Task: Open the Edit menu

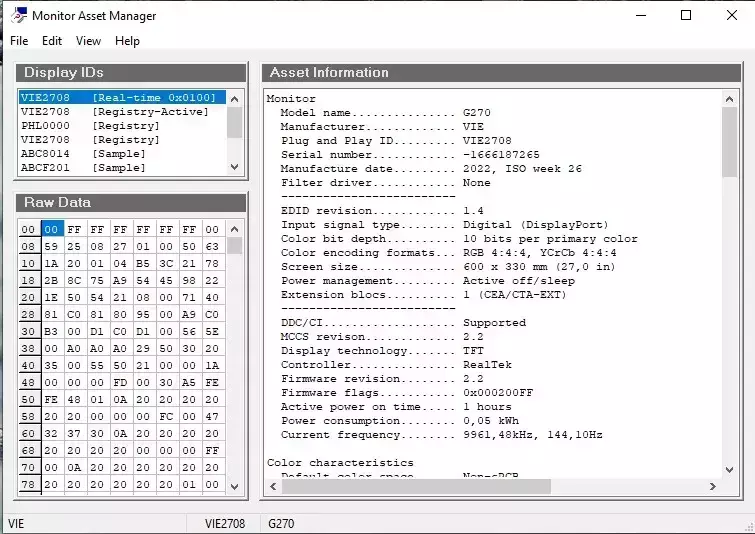Action: click(x=52, y=41)
